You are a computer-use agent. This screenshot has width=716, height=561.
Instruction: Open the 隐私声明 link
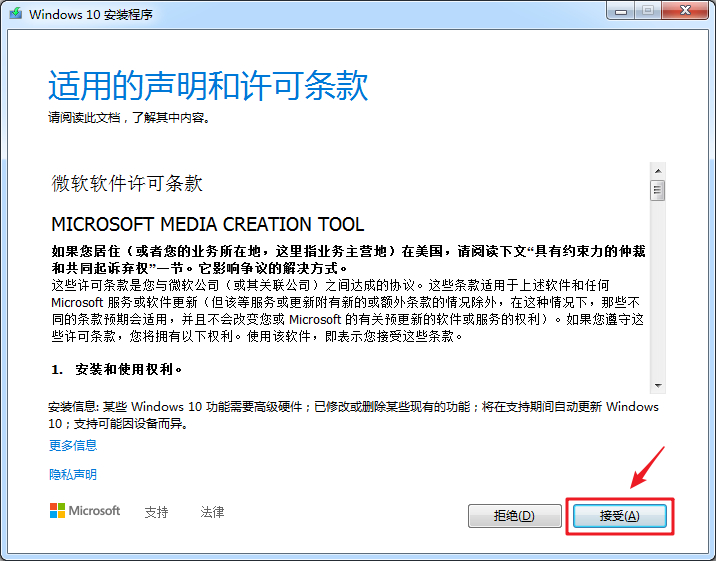pyautogui.click(x=73, y=474)
